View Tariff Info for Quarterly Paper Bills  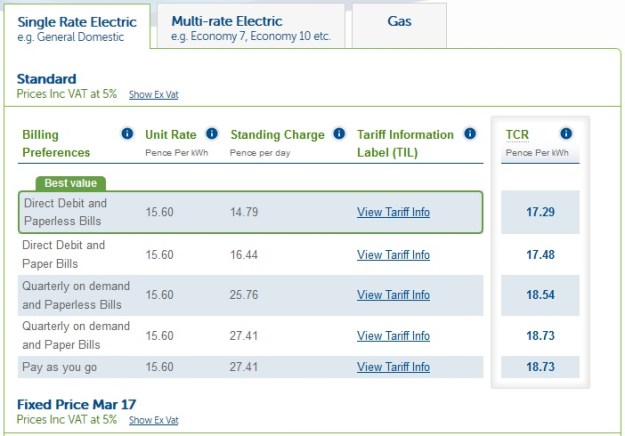pyautogui.click(x=393, y=335)
